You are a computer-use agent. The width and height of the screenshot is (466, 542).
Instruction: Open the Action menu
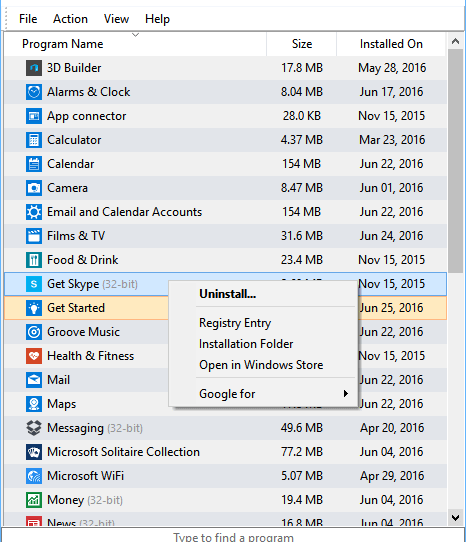(70, 19)
